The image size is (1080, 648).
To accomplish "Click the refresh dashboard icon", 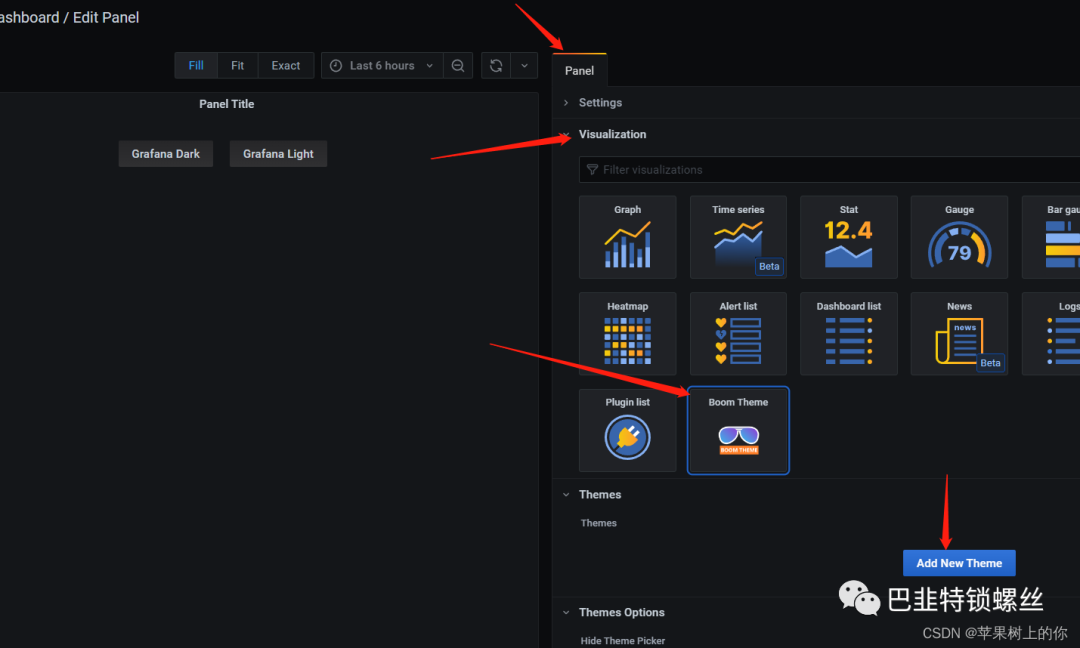I will click(496, 65).
